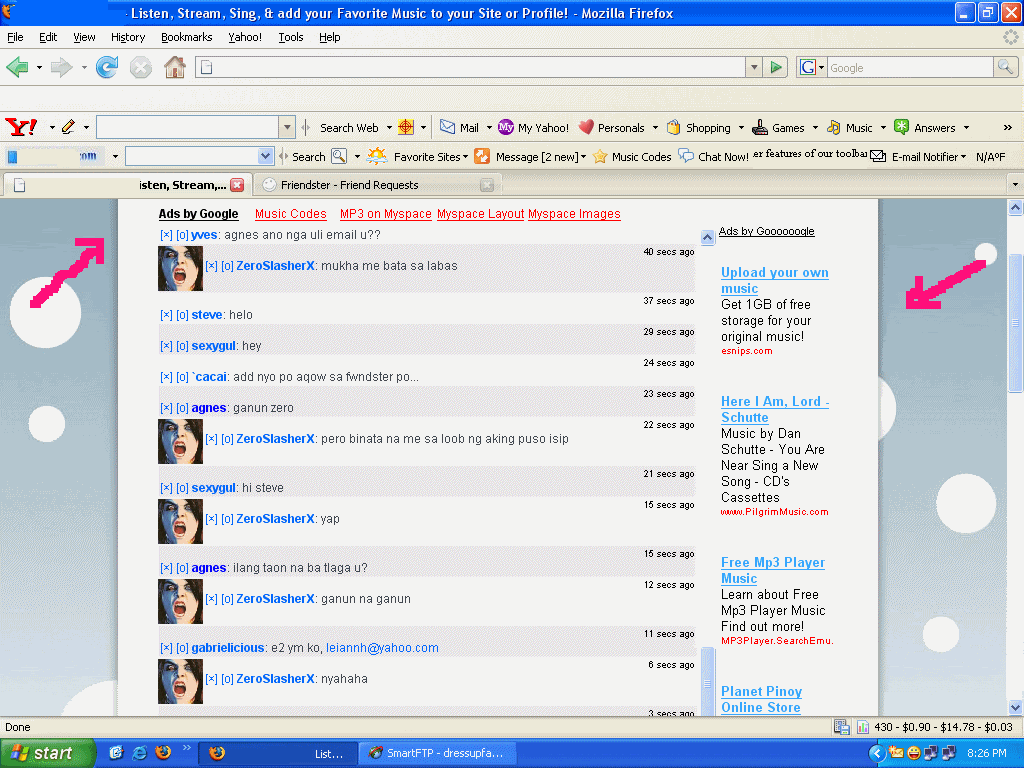Switch to Friendster - Friend Requests tab

click(377, 185)
